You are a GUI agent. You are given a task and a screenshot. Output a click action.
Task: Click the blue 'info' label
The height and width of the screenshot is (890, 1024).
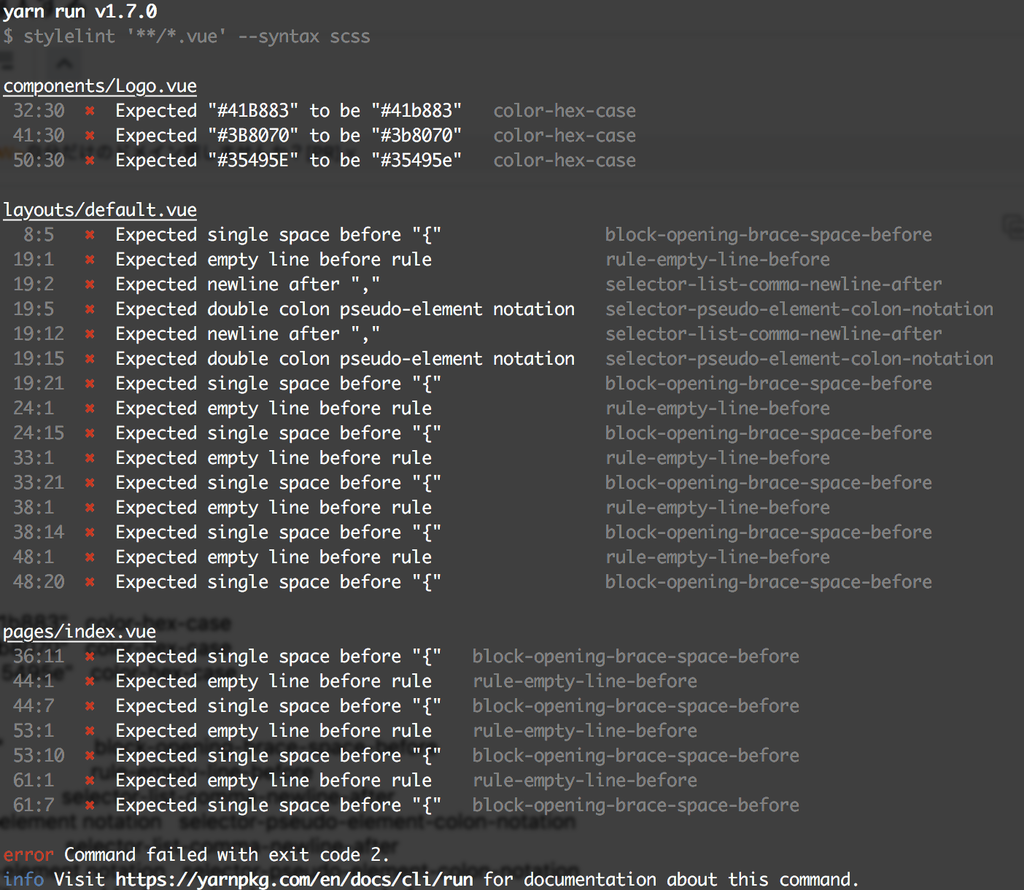pos(24,880)
